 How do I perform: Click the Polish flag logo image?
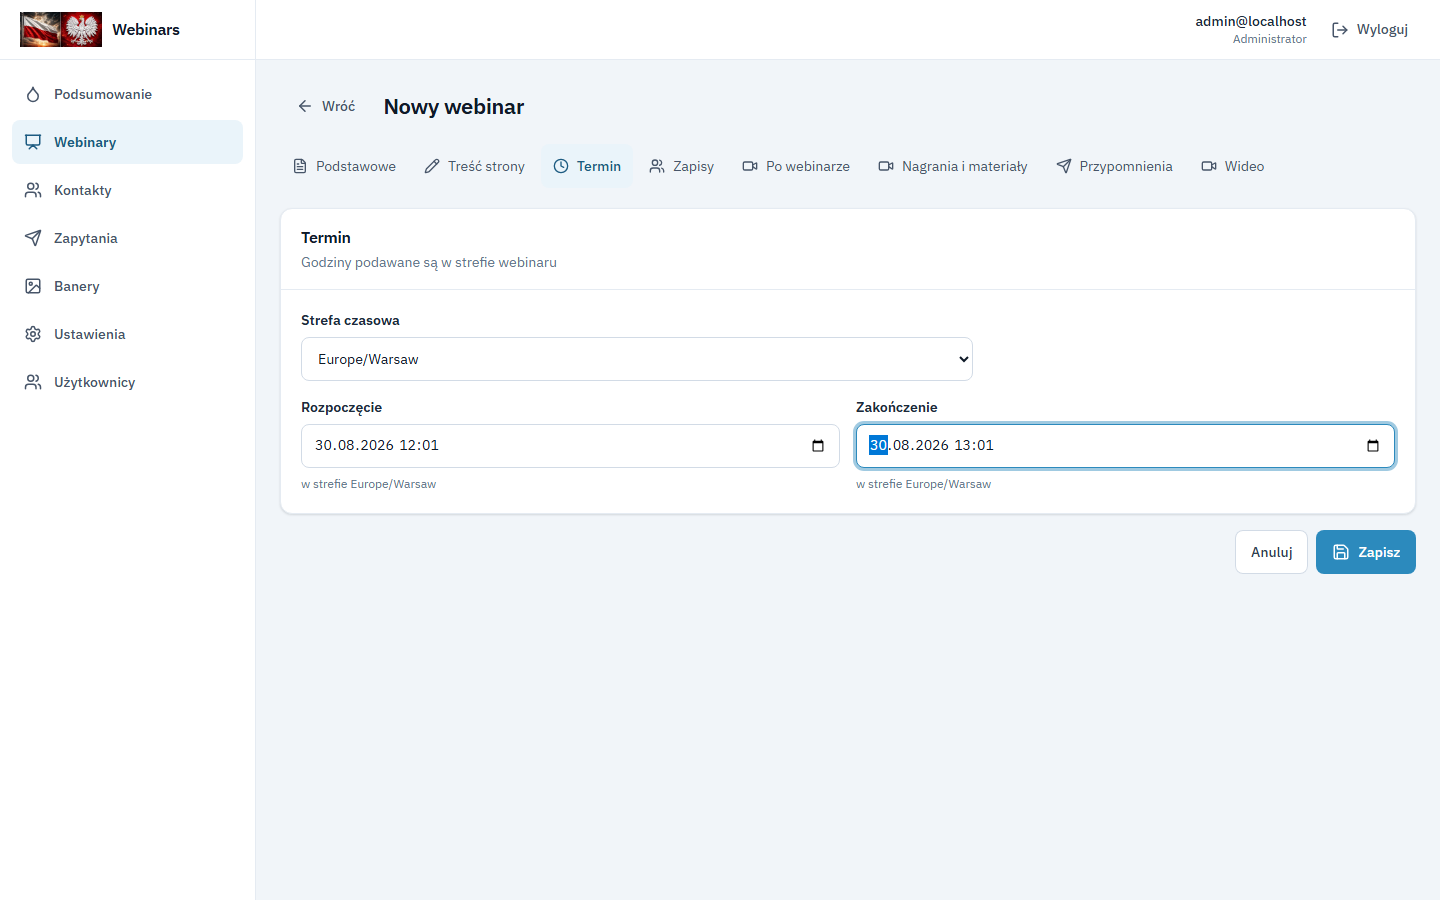[x=61, y=30]
